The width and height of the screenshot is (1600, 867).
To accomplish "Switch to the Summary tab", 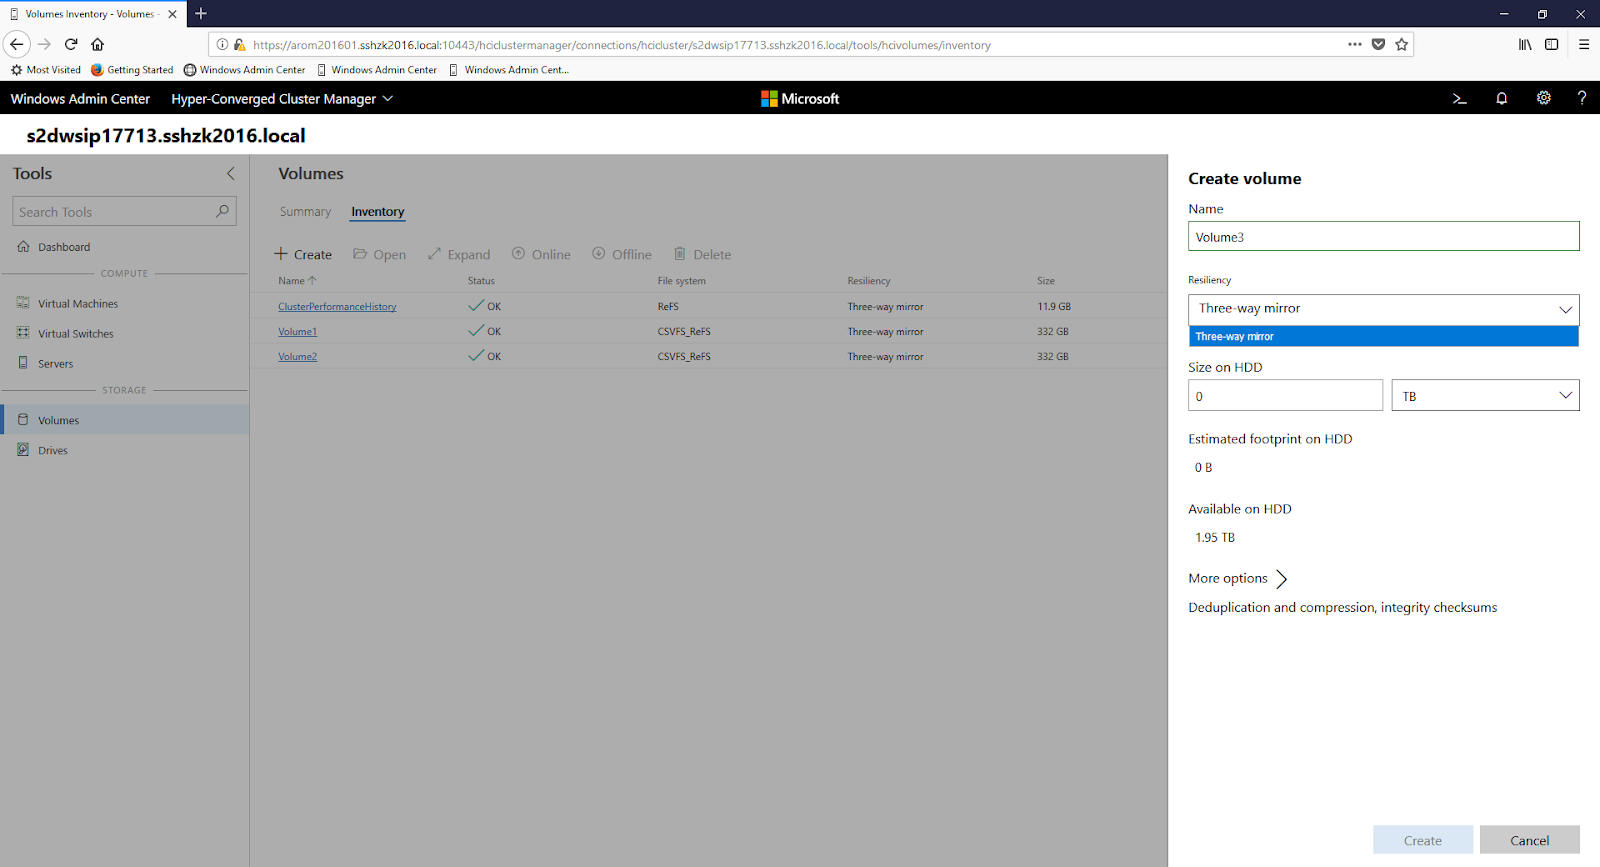I will coord(305,212).
